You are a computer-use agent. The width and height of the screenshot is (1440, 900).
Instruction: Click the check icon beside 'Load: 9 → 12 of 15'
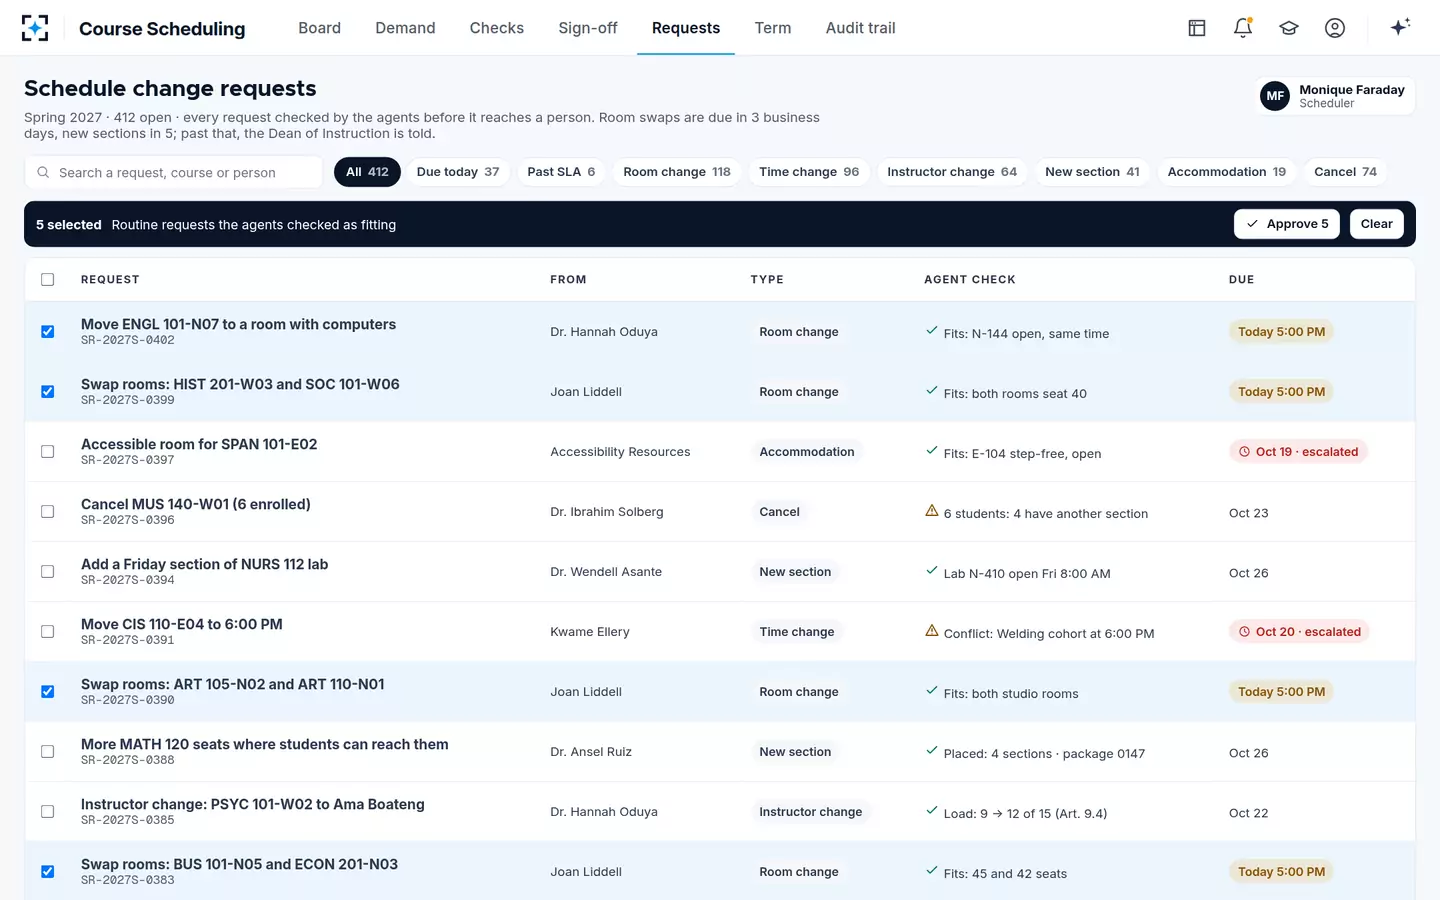coord(932,811)
